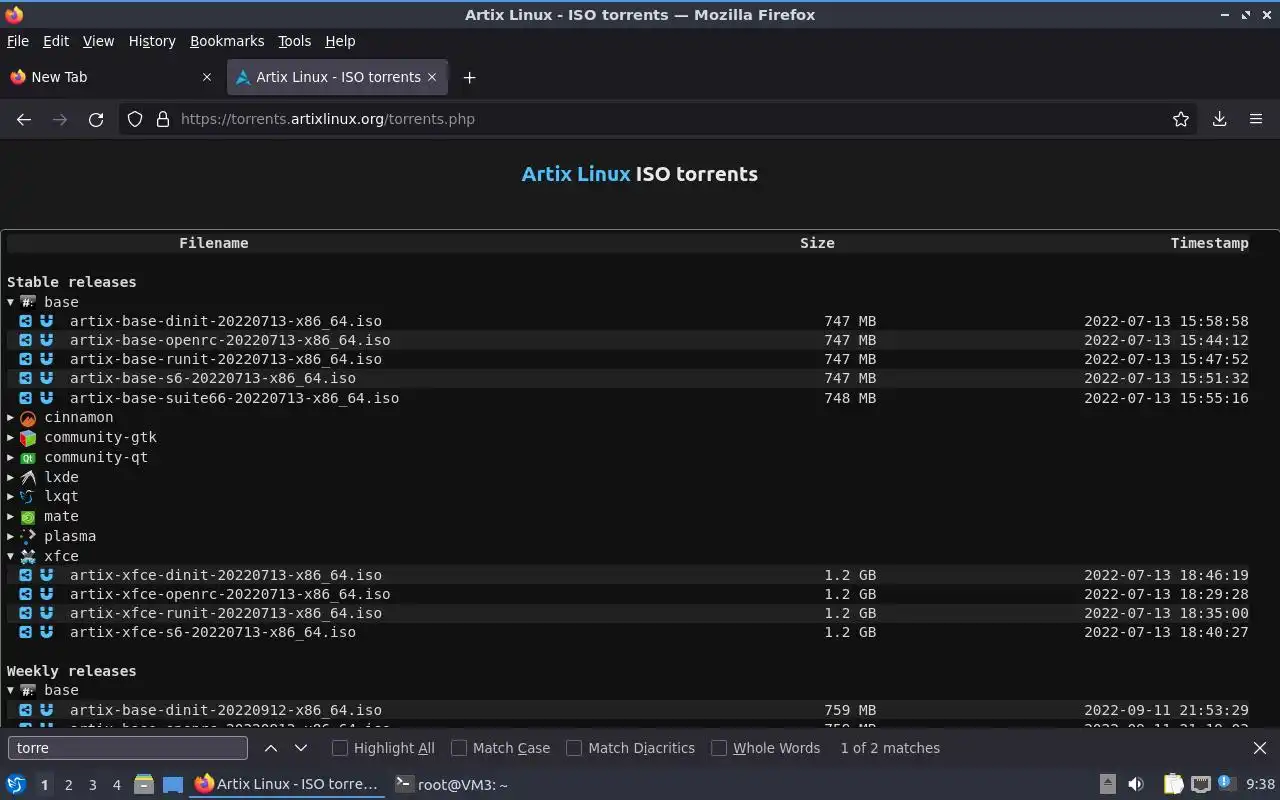Screen dimensions: 1280x800
Task: Open Firefox application hamburger menu
Action: click(x=1256, y=119)
